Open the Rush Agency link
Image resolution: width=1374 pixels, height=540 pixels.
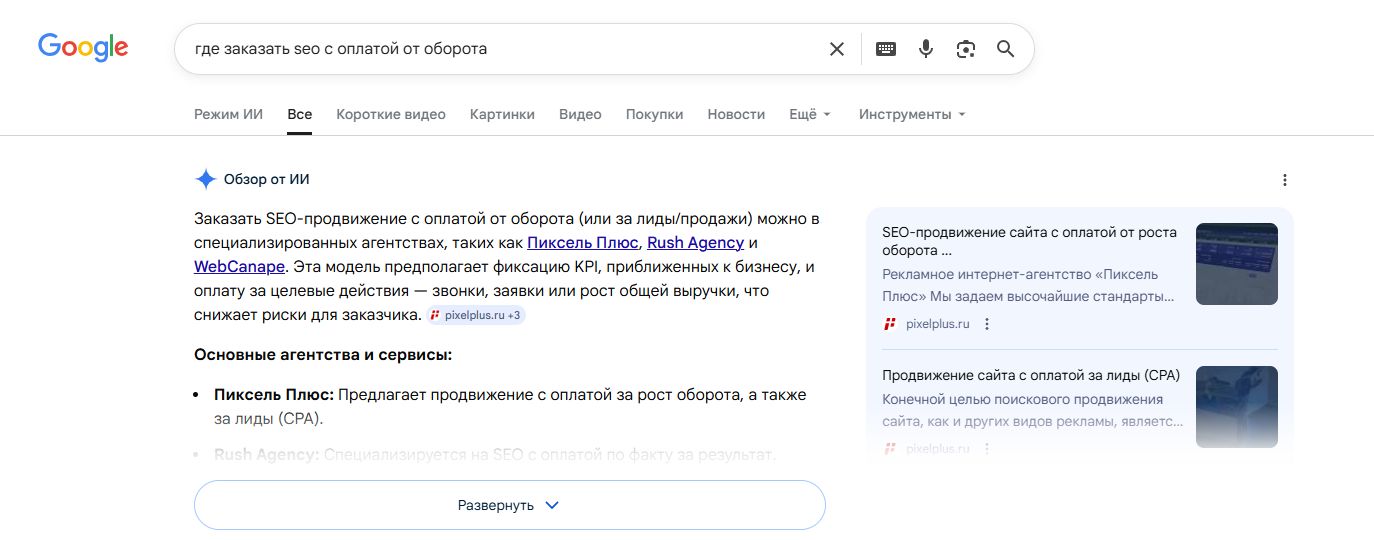tap(695, 243)
